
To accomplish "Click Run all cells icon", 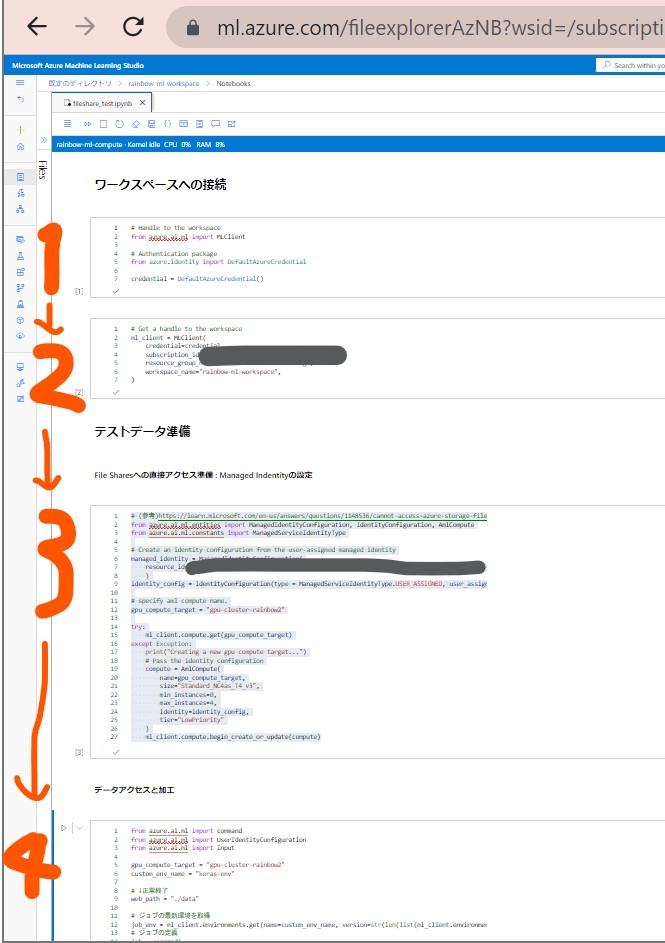I will coord(87,124).
